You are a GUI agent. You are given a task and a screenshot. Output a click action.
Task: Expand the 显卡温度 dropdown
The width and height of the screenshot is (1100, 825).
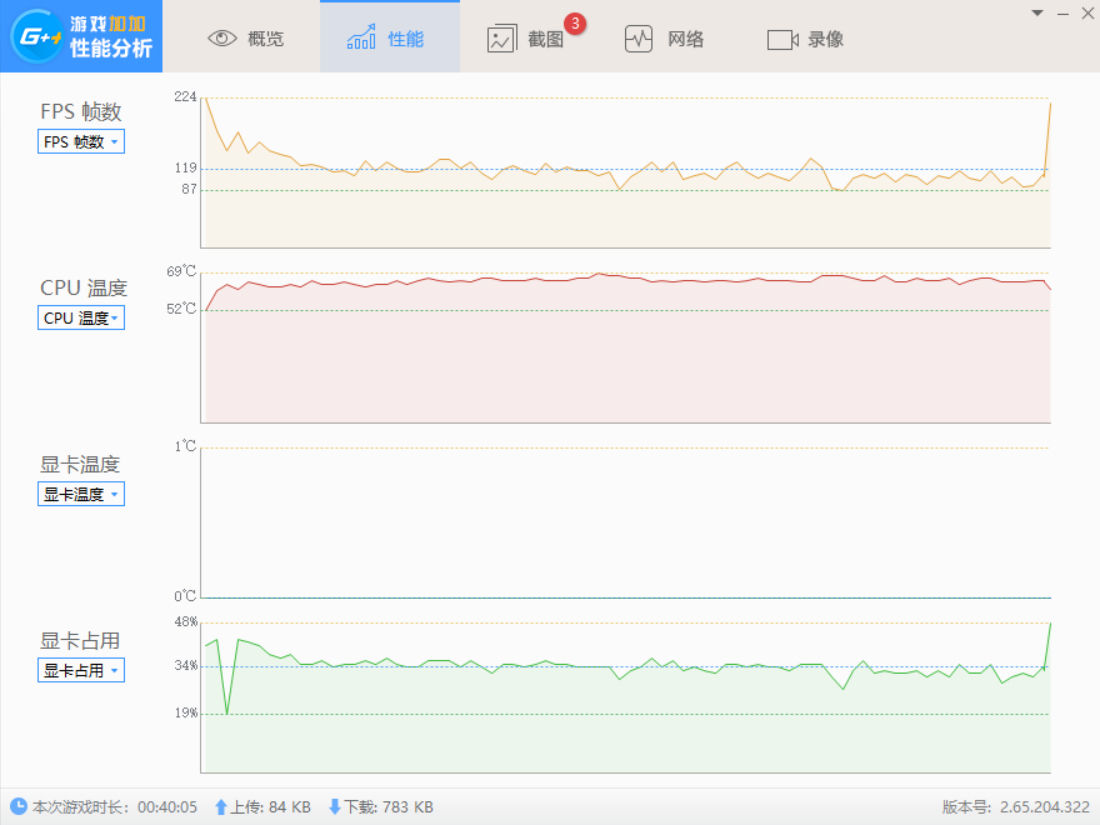click(81, 494)
